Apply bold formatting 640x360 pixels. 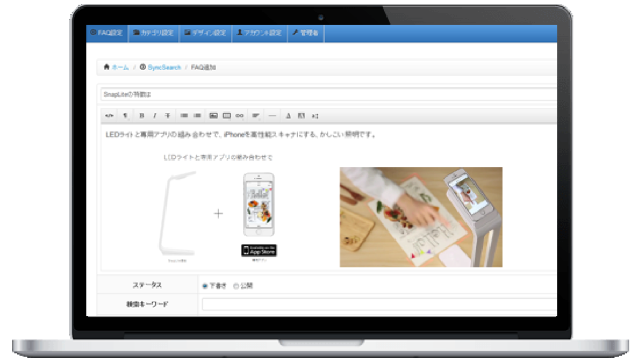142,116
